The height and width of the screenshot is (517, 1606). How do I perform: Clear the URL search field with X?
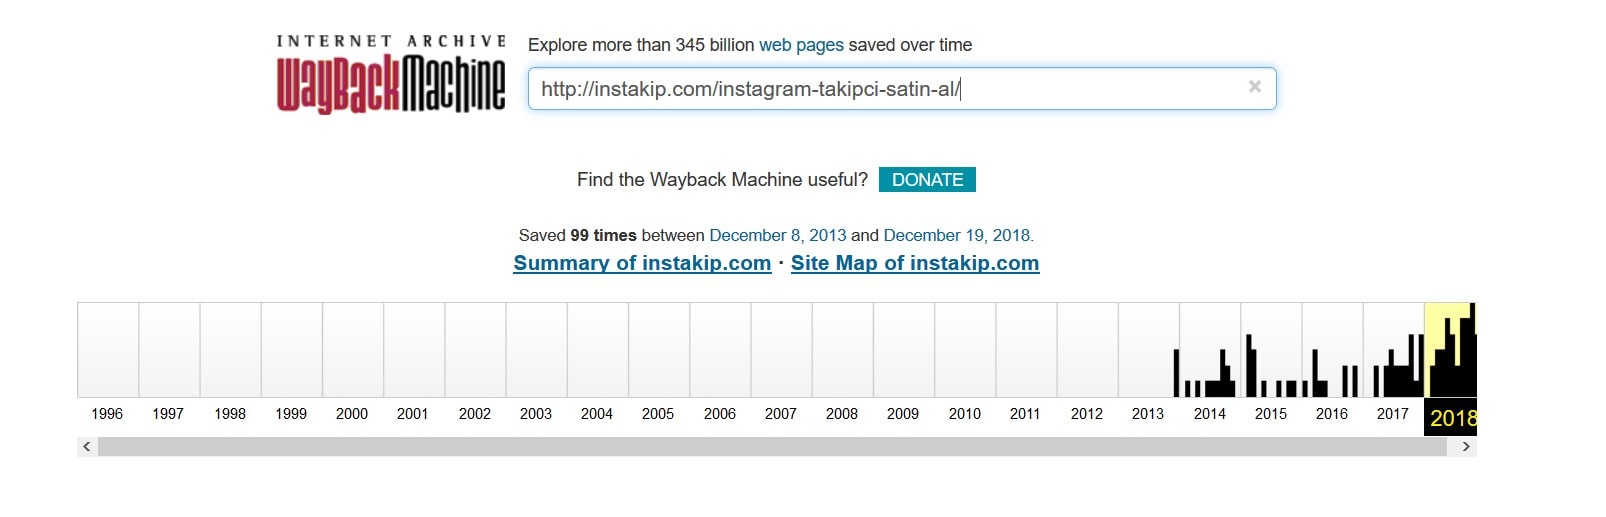(x=1254, y=87)
